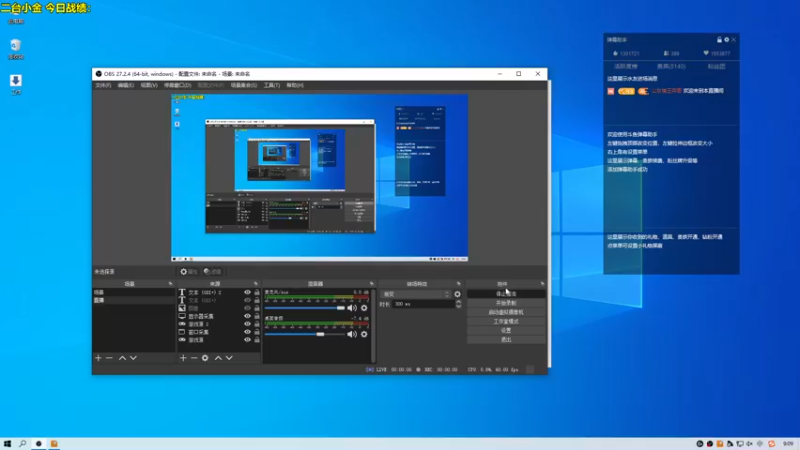The width and height of the screenshot is (800, 450).
Task: Open the Tools (T) menu in OBS
Action: point(272,85)
